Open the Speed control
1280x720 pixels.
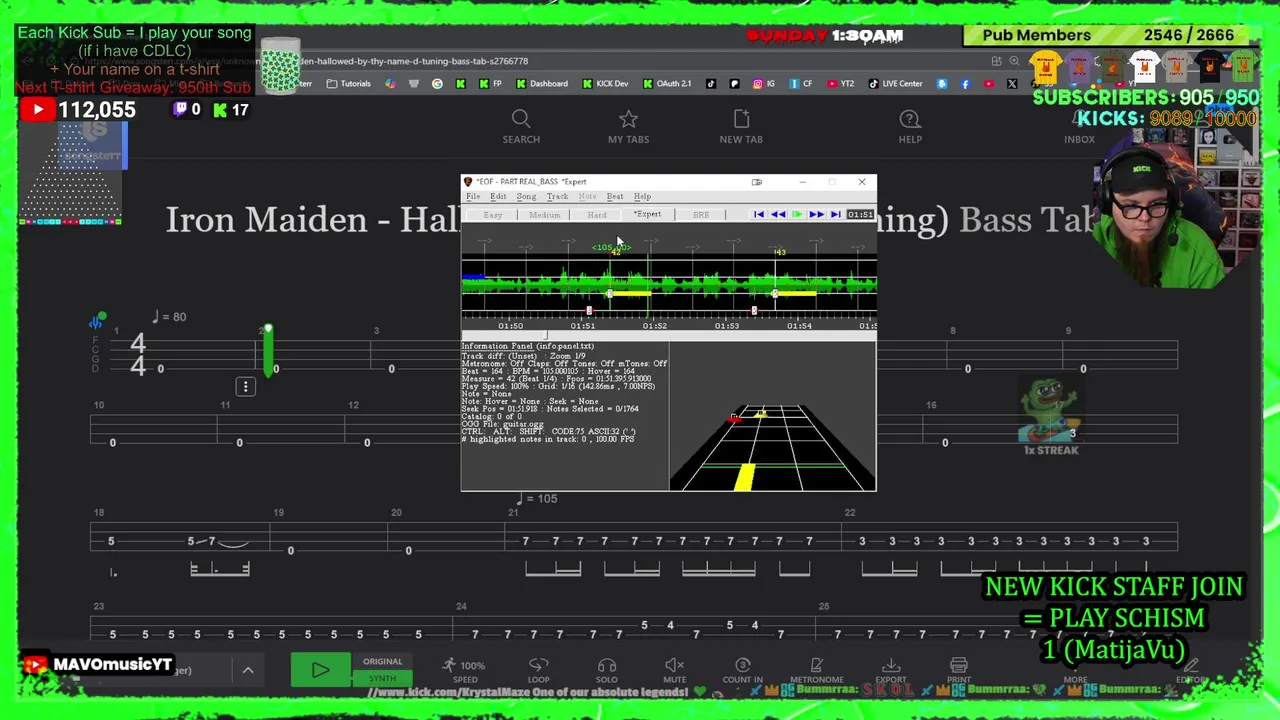click(465, 670)
